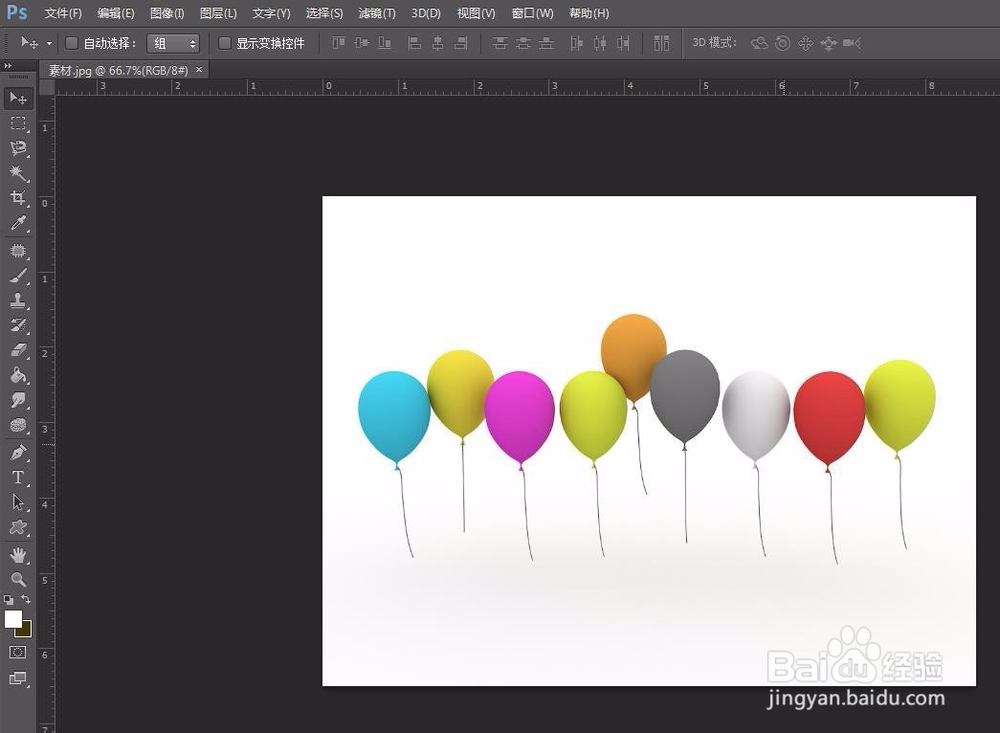The image size is (1000, 733).
Task: Select the Move tool in toolbox
Action: click(x=18, y=98)
